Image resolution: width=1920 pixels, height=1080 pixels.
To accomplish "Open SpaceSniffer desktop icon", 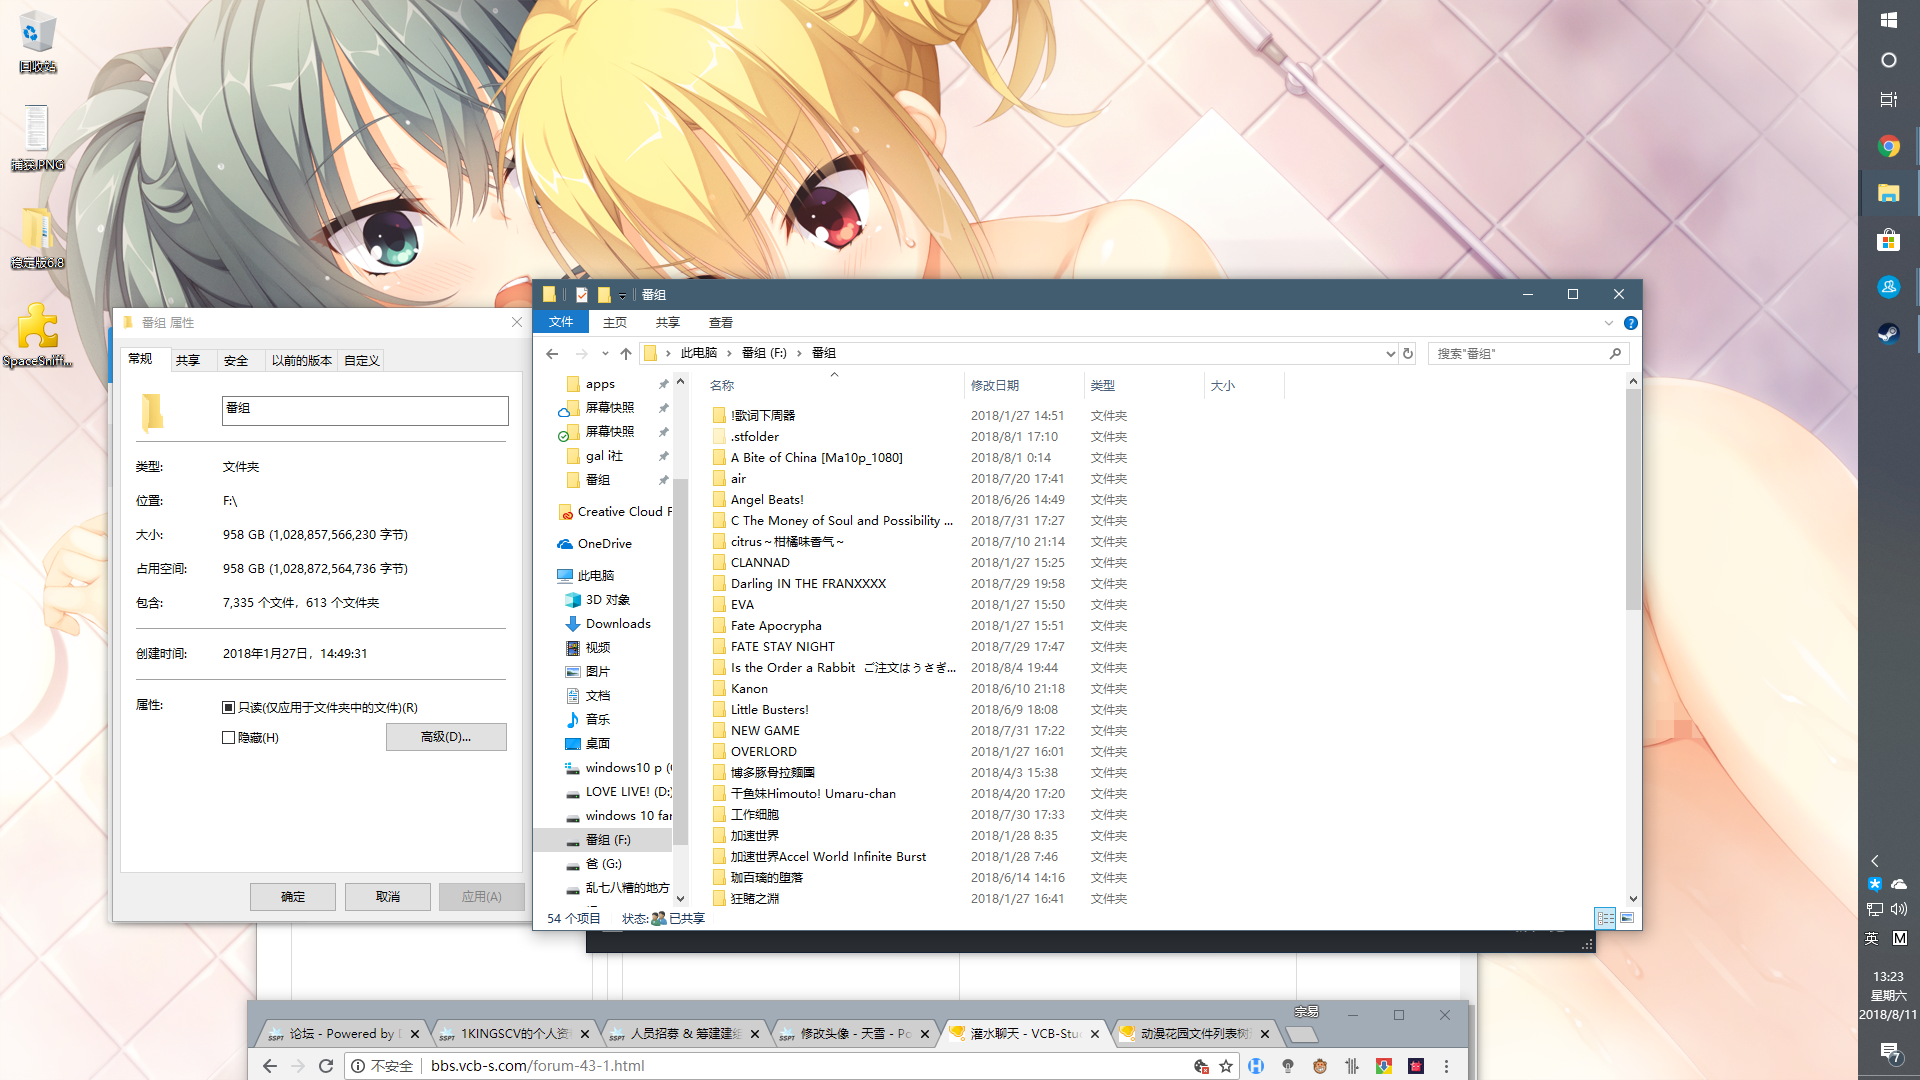I will tap(37, 335).
